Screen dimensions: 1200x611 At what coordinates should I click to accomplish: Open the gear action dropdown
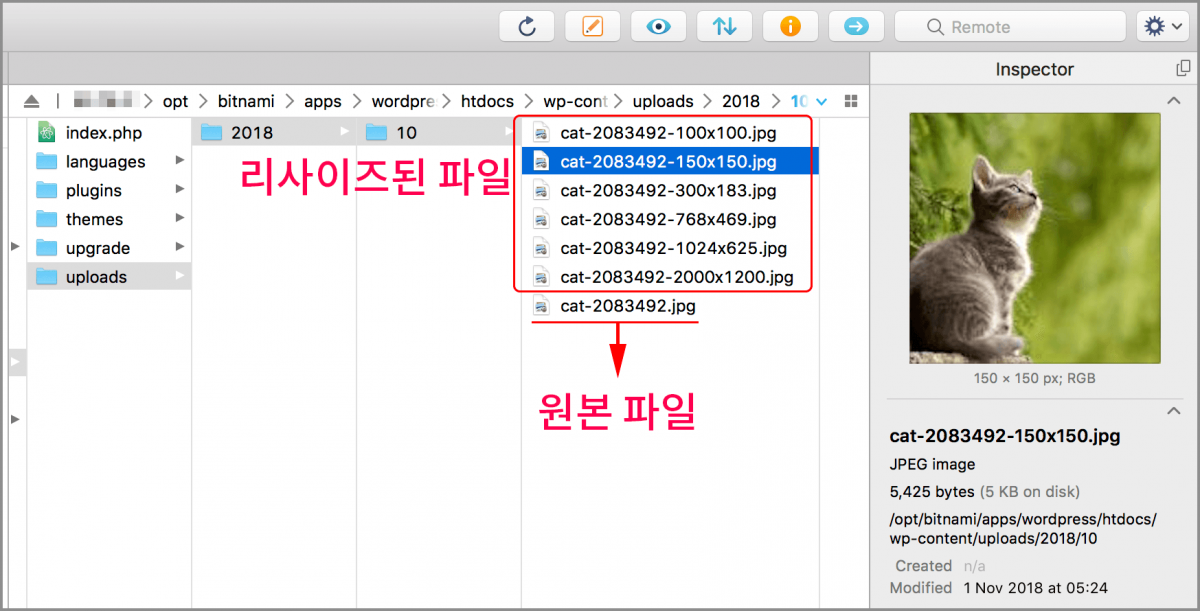1163,26
